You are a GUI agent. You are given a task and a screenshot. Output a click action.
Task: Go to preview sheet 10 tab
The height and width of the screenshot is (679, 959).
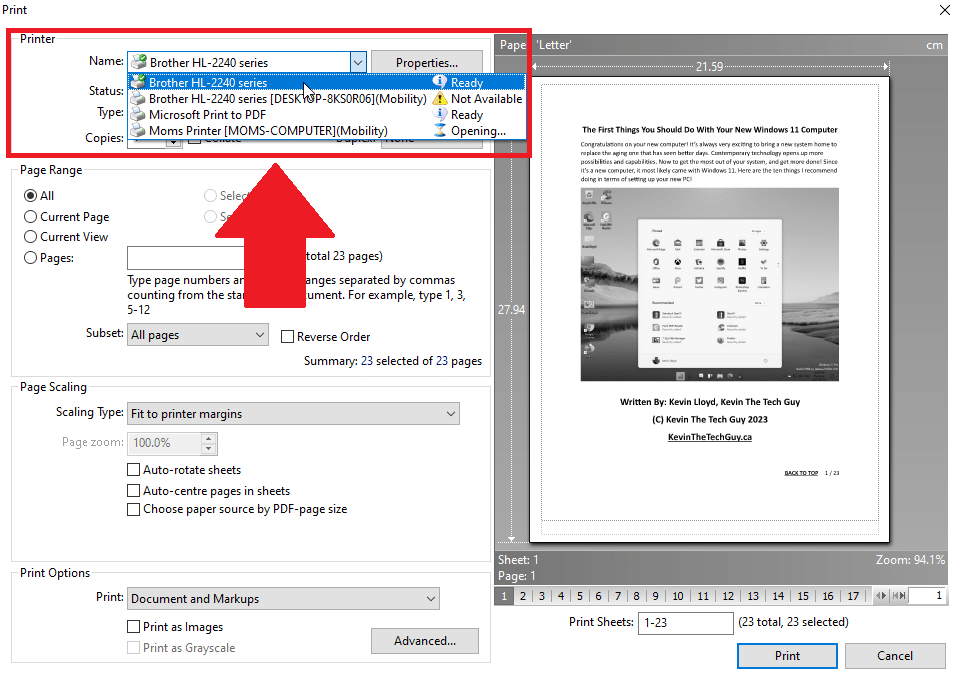pyautogui.click(x=678, y=596)
